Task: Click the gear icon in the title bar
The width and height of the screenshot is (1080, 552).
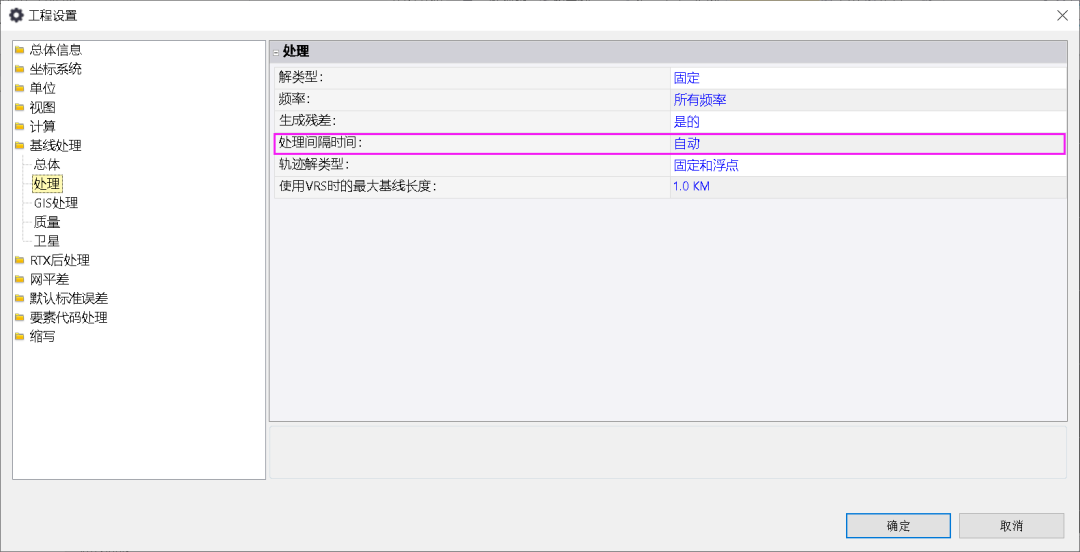Action: click(x=16, y=15)
